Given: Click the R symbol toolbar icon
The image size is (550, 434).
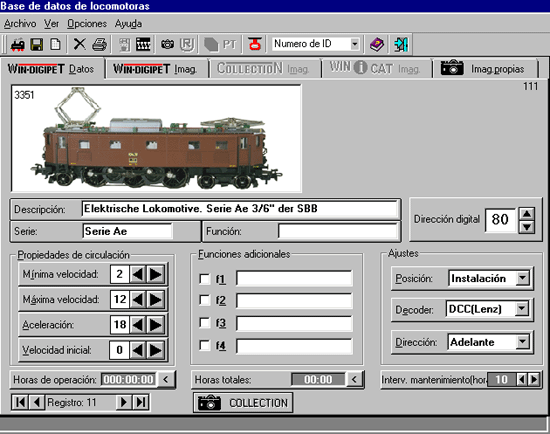Looking at the screenshot, I should pos(187,45).
